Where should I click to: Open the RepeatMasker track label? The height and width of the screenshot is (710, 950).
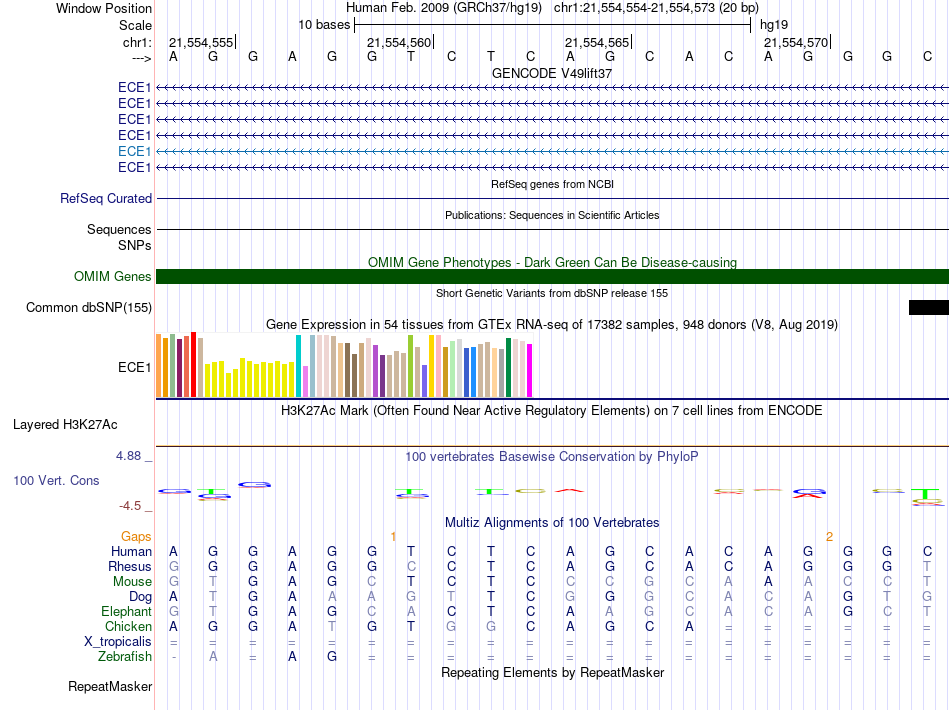click(110, 687)
